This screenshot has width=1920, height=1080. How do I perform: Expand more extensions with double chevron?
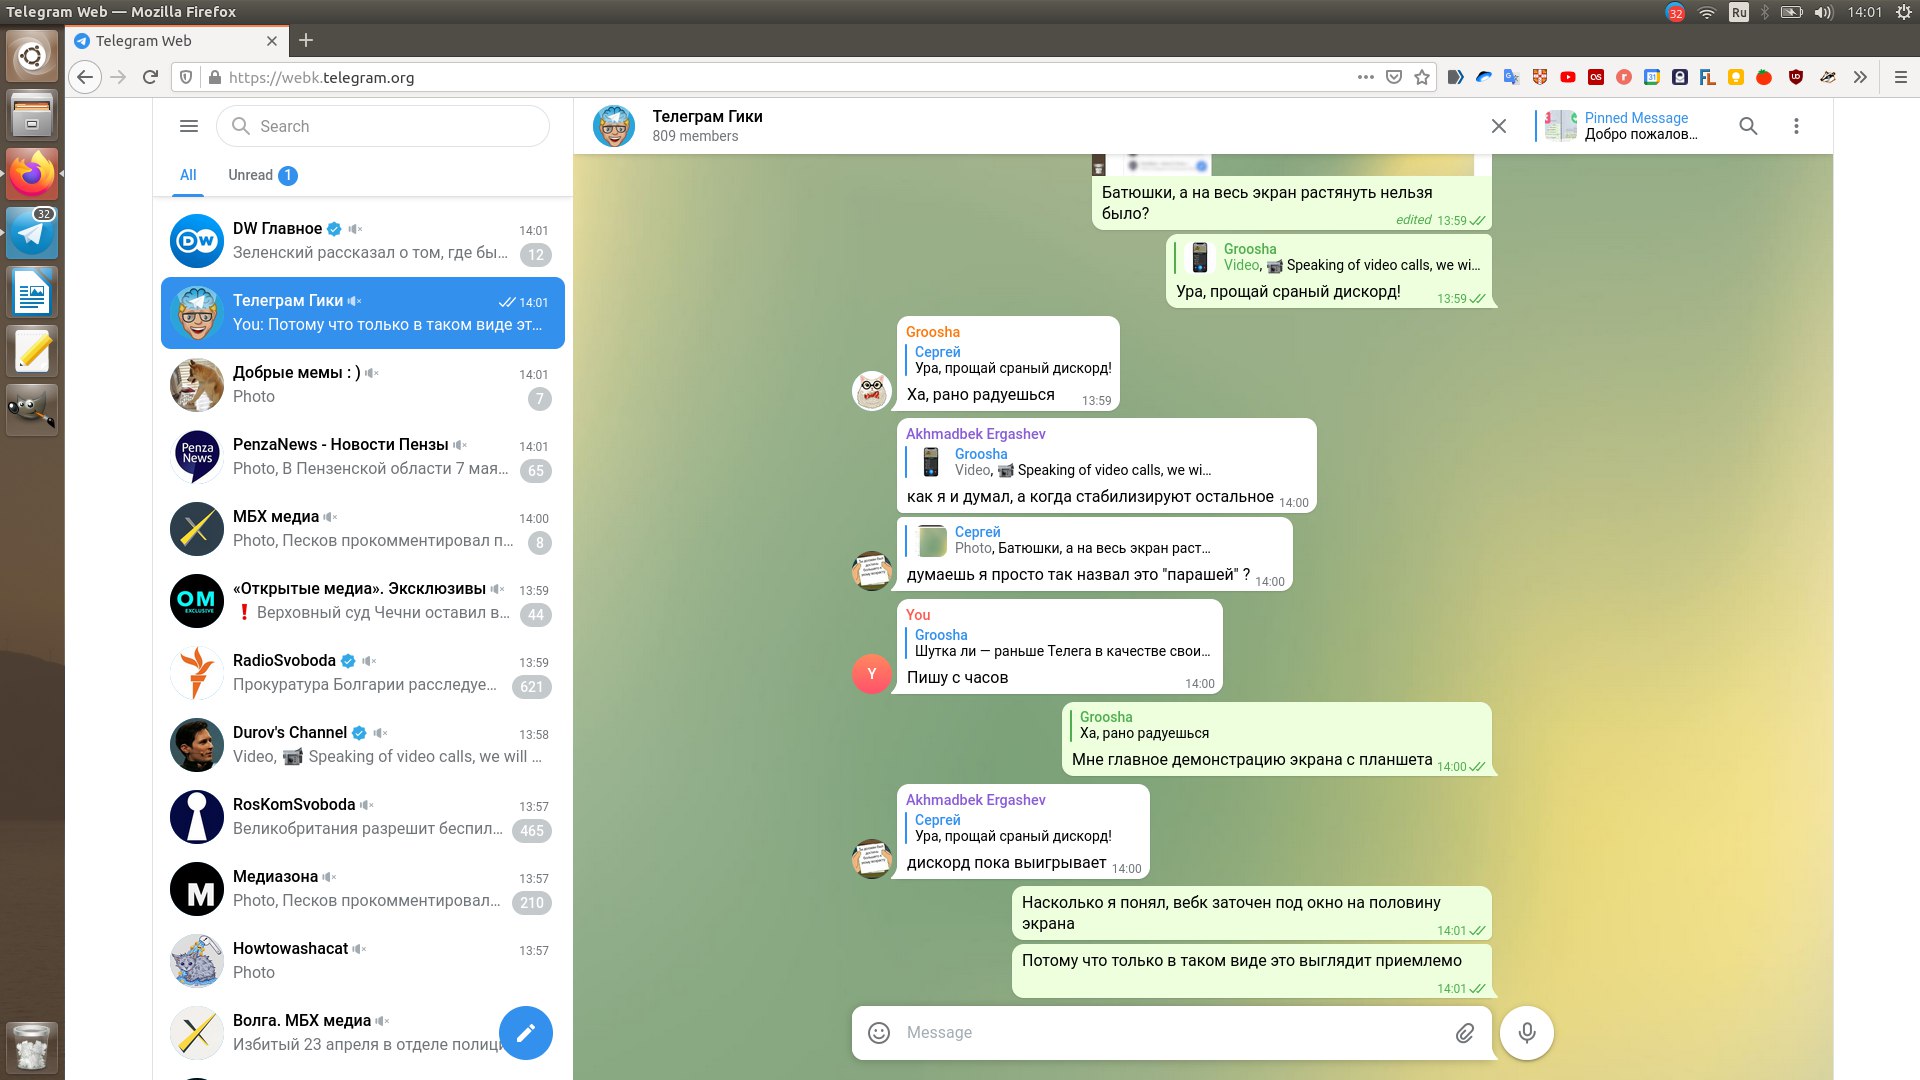pyautogui.click(x=1860, y=77)
